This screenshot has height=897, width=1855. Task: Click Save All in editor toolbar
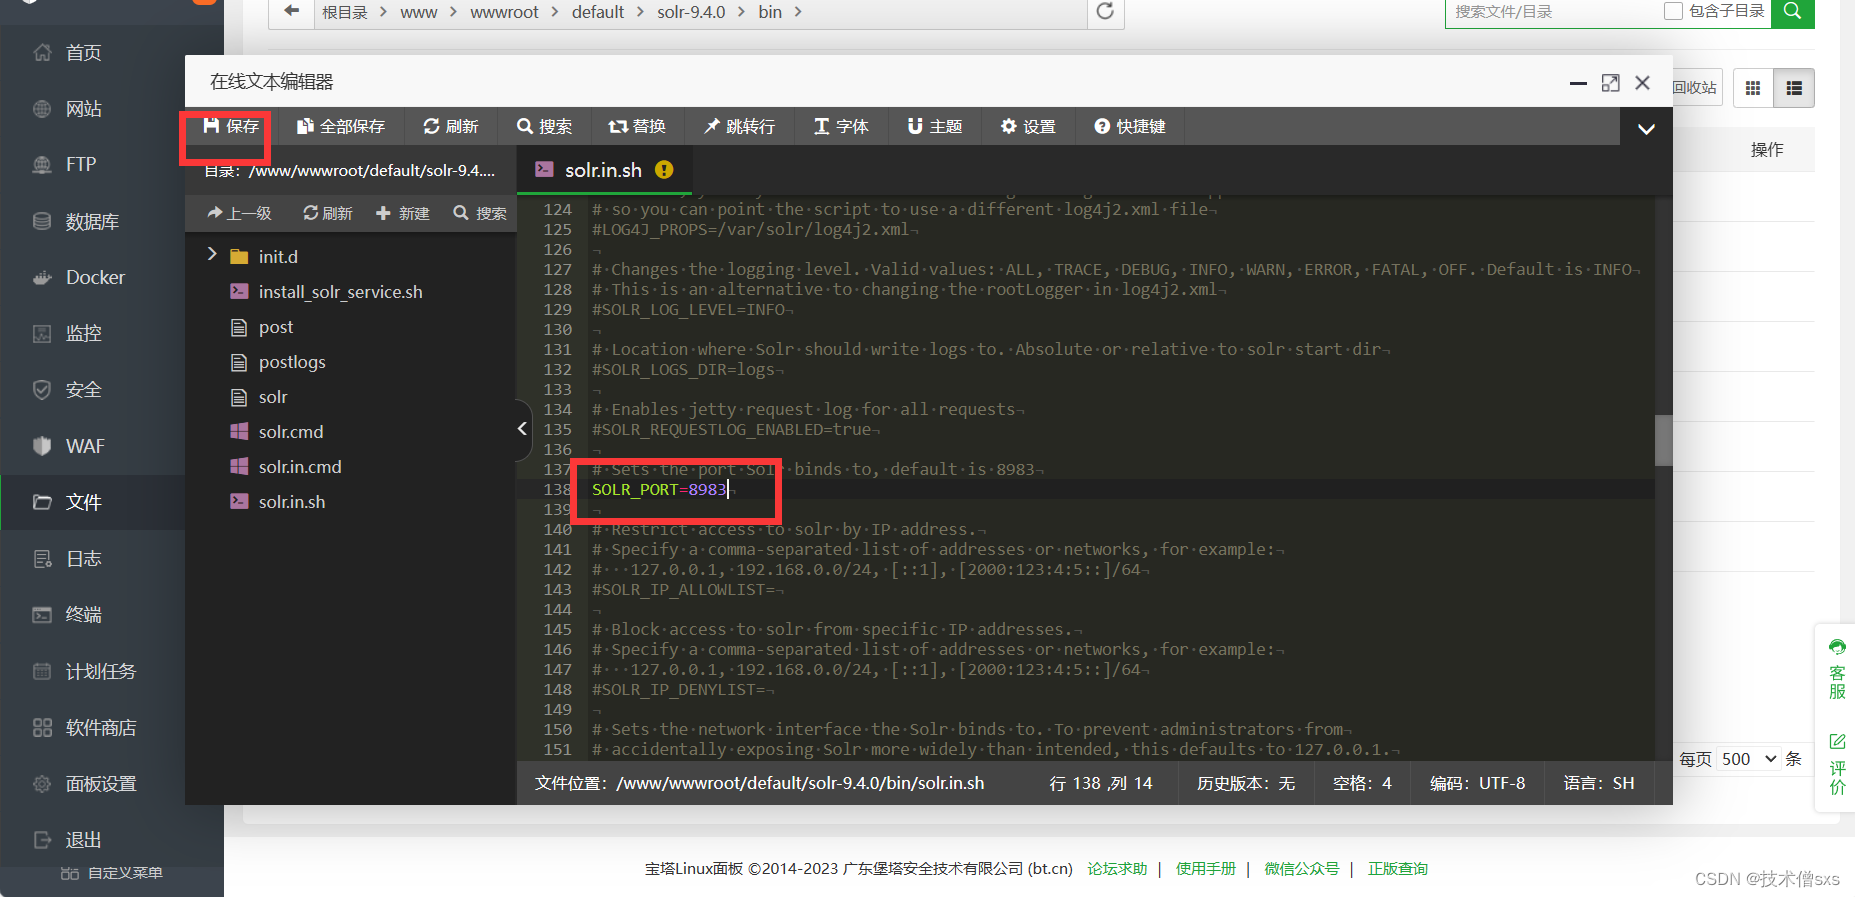pos(341,126)
